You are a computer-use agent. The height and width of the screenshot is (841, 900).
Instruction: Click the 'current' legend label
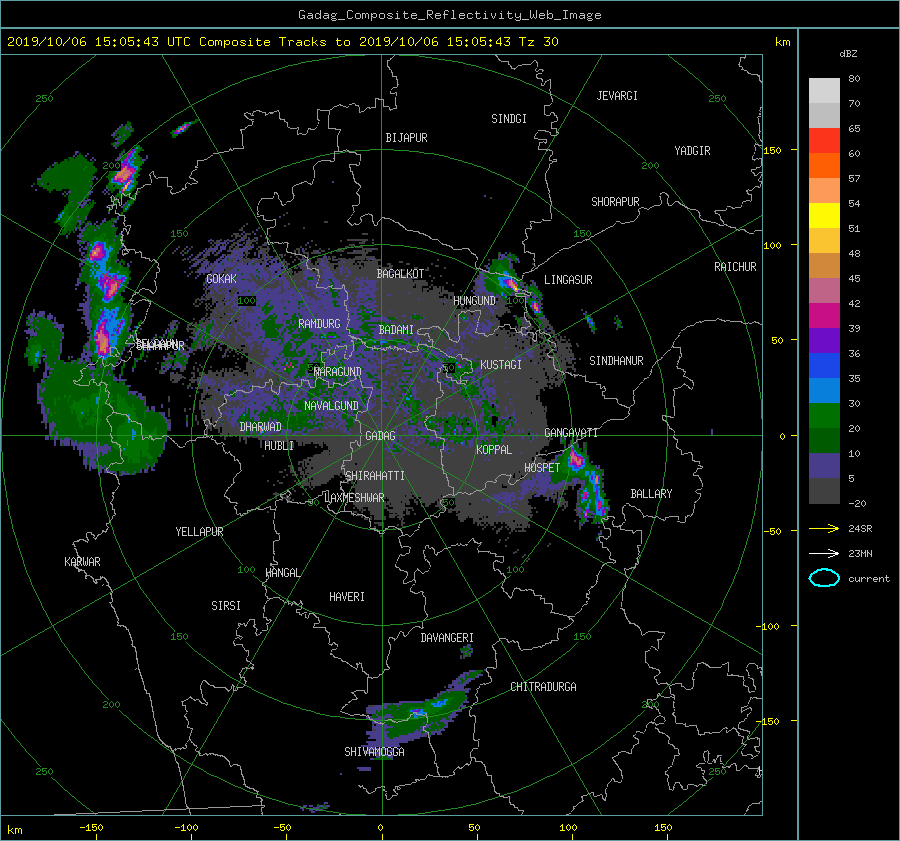coord(868,579)
